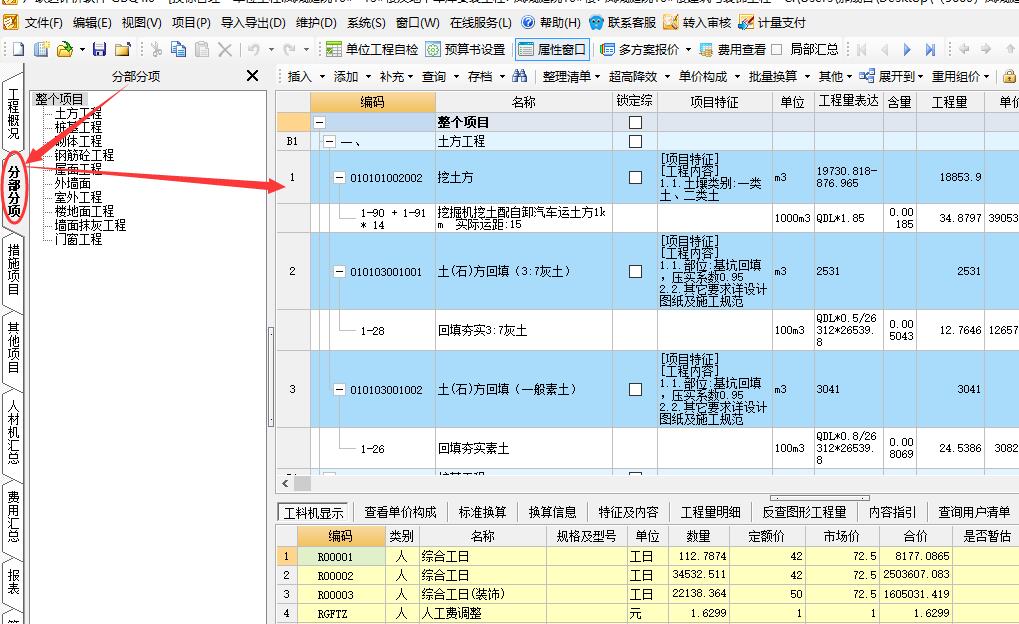Click the padlock lock icon
1019x624 pixels.
coord(1009,76)
